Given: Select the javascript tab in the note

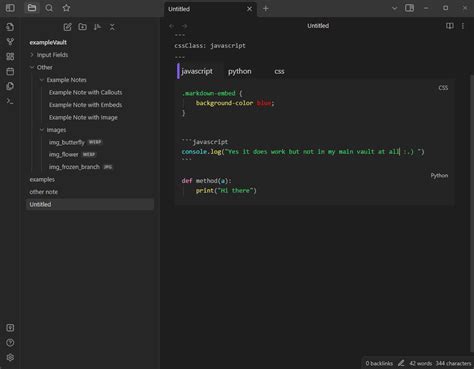Looking at the screenshot, I should (x=197, y=71).
